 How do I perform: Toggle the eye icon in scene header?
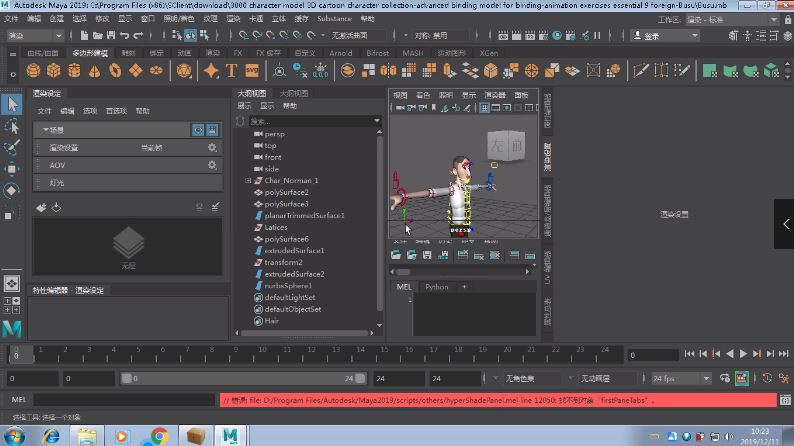tap(198, 130)
